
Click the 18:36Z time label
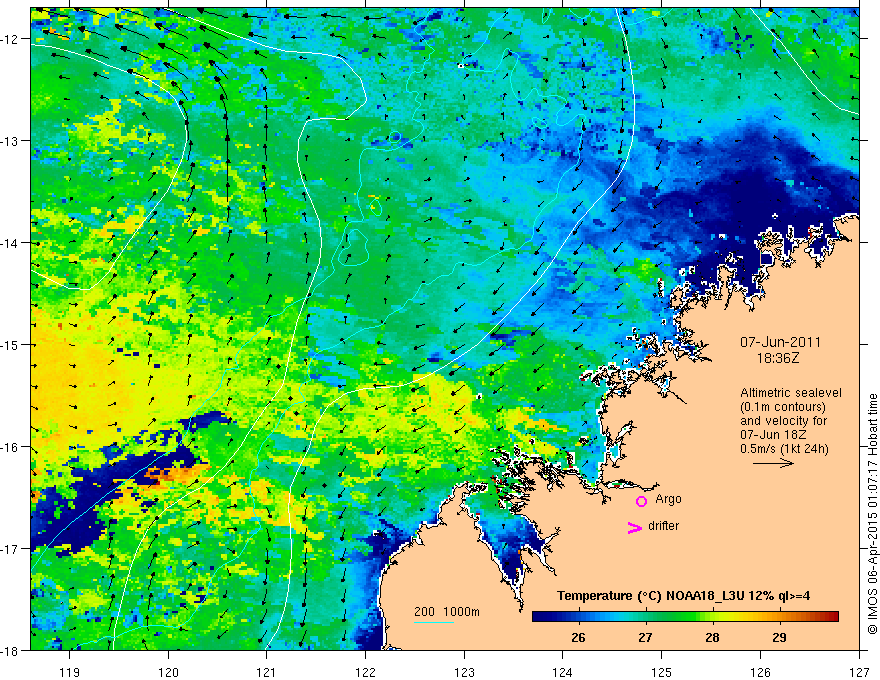(777, 358)
